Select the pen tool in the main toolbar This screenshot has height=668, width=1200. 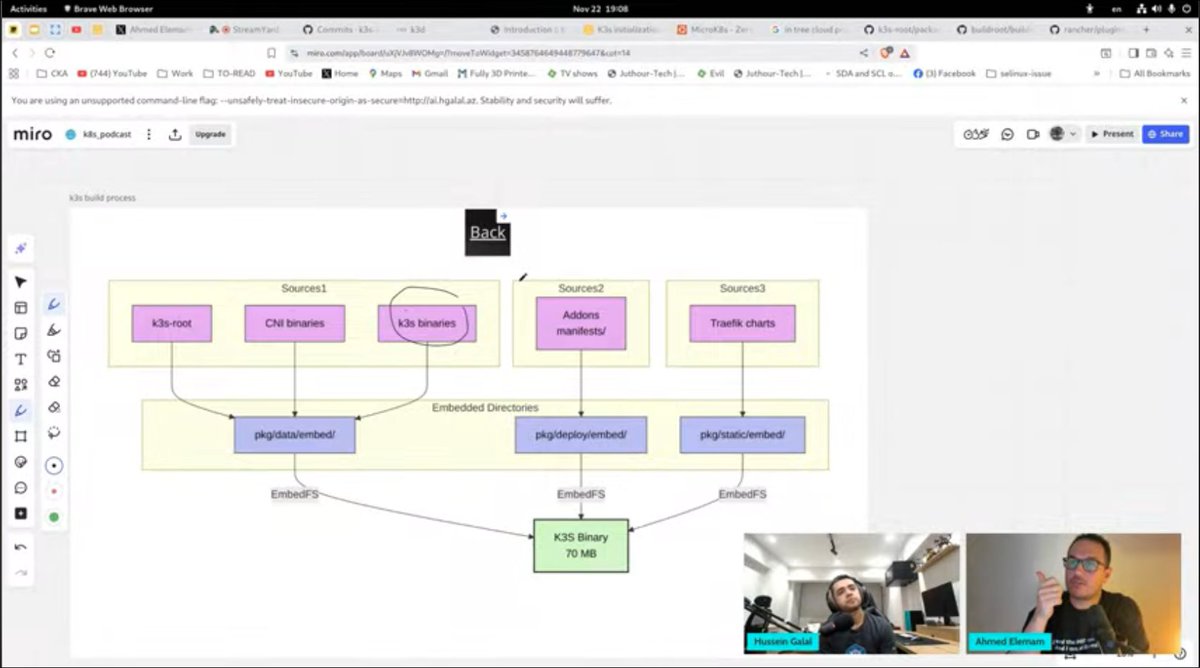coord(20,411)
